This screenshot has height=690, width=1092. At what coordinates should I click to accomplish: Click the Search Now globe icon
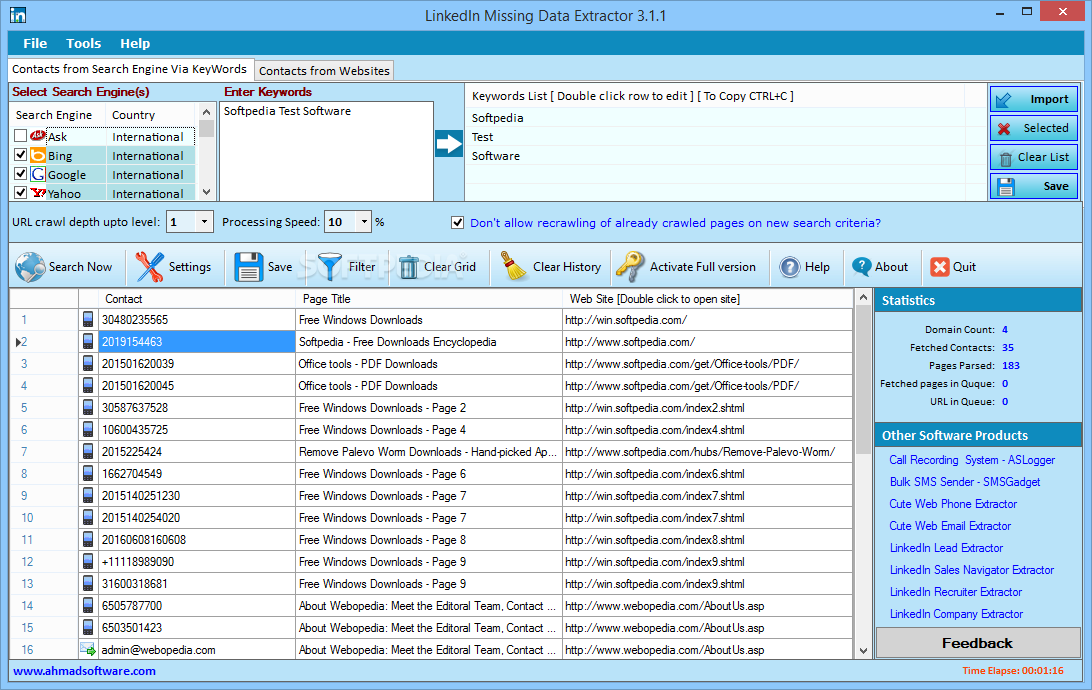click(30, 267)
